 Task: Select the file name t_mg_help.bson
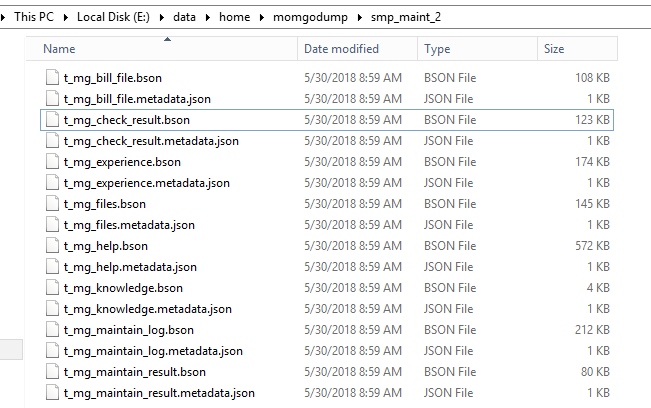click(x=105, y=246)
